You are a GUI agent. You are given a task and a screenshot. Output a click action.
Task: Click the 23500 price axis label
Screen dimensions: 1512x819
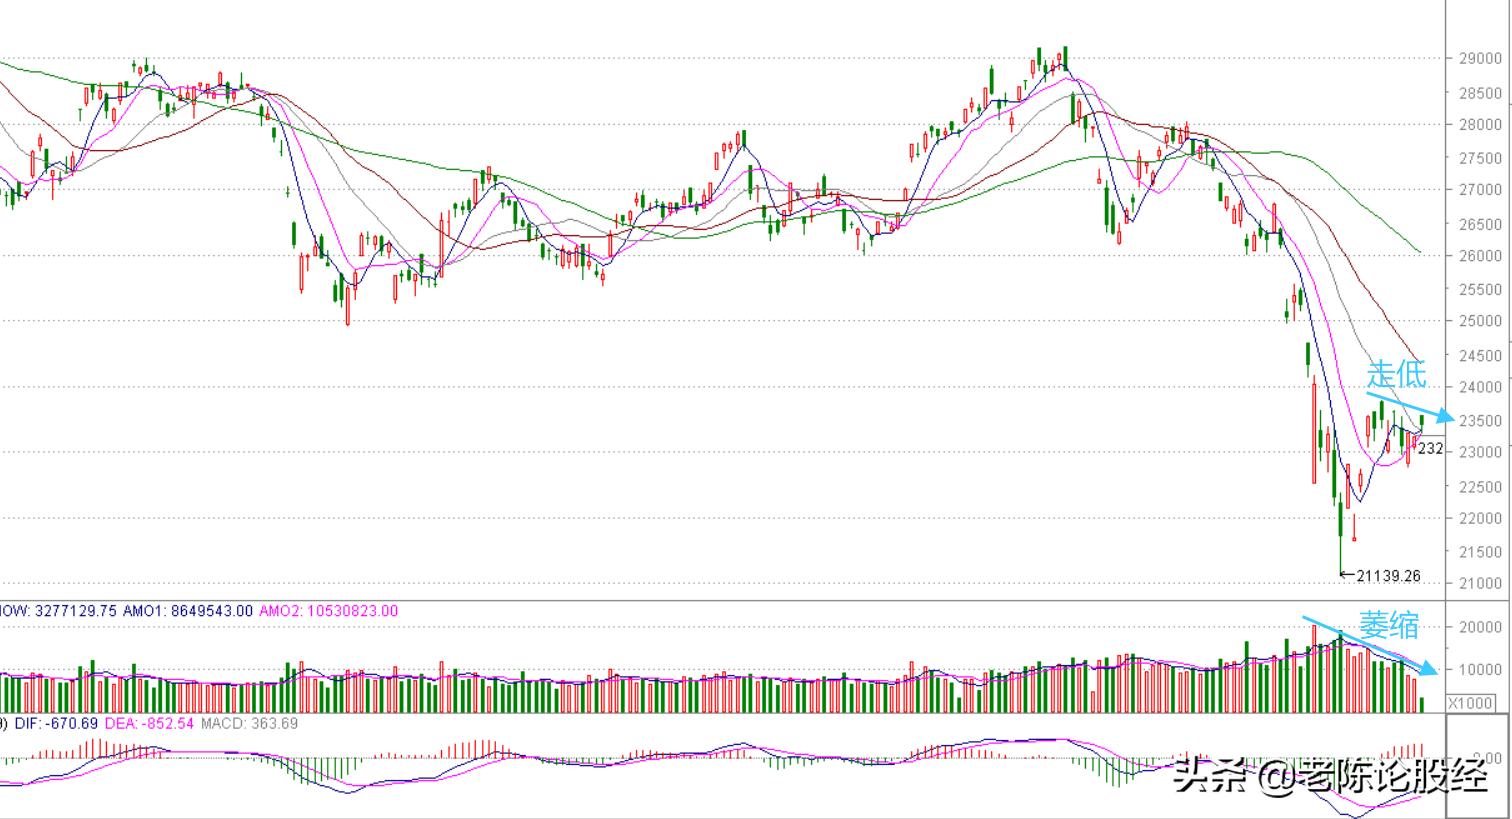tap(1479, 421)
